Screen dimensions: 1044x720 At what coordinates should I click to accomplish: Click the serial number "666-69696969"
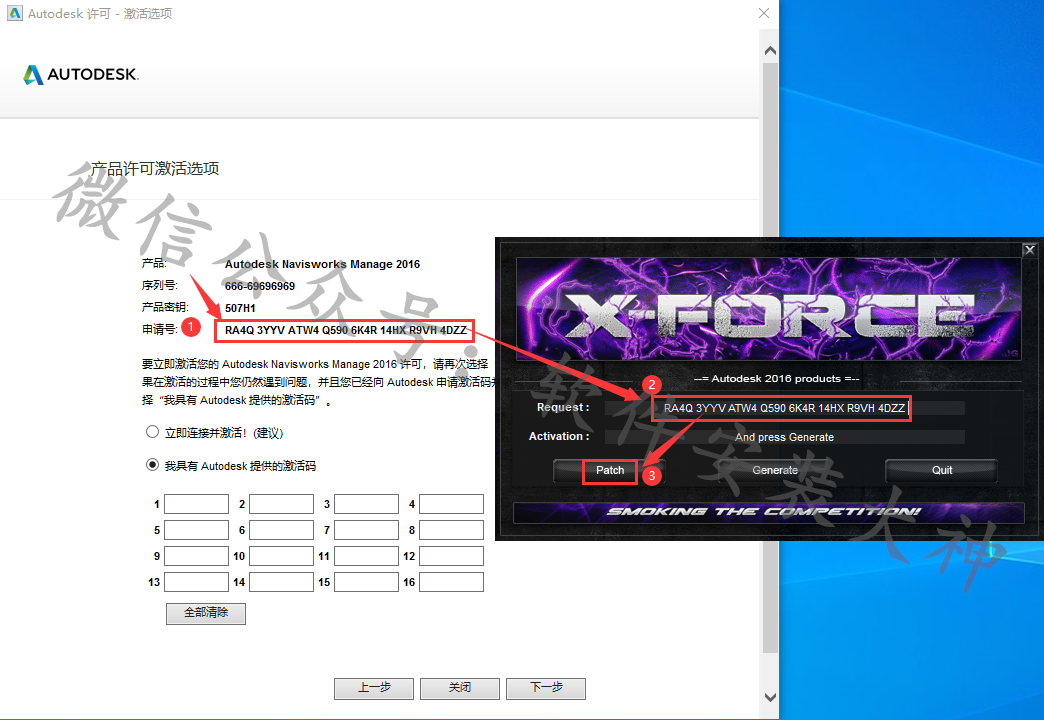260,286
